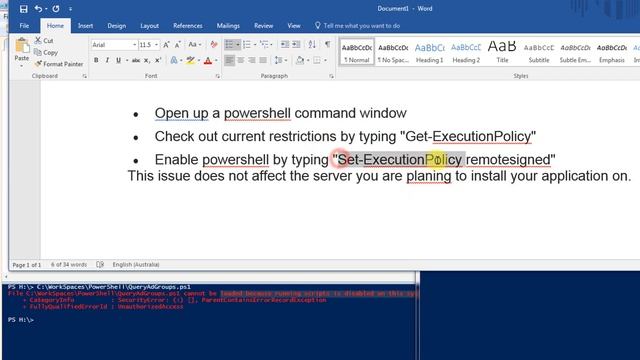Open Paragraph dialog launcher

pyautogui.click(x=331, y=76)
